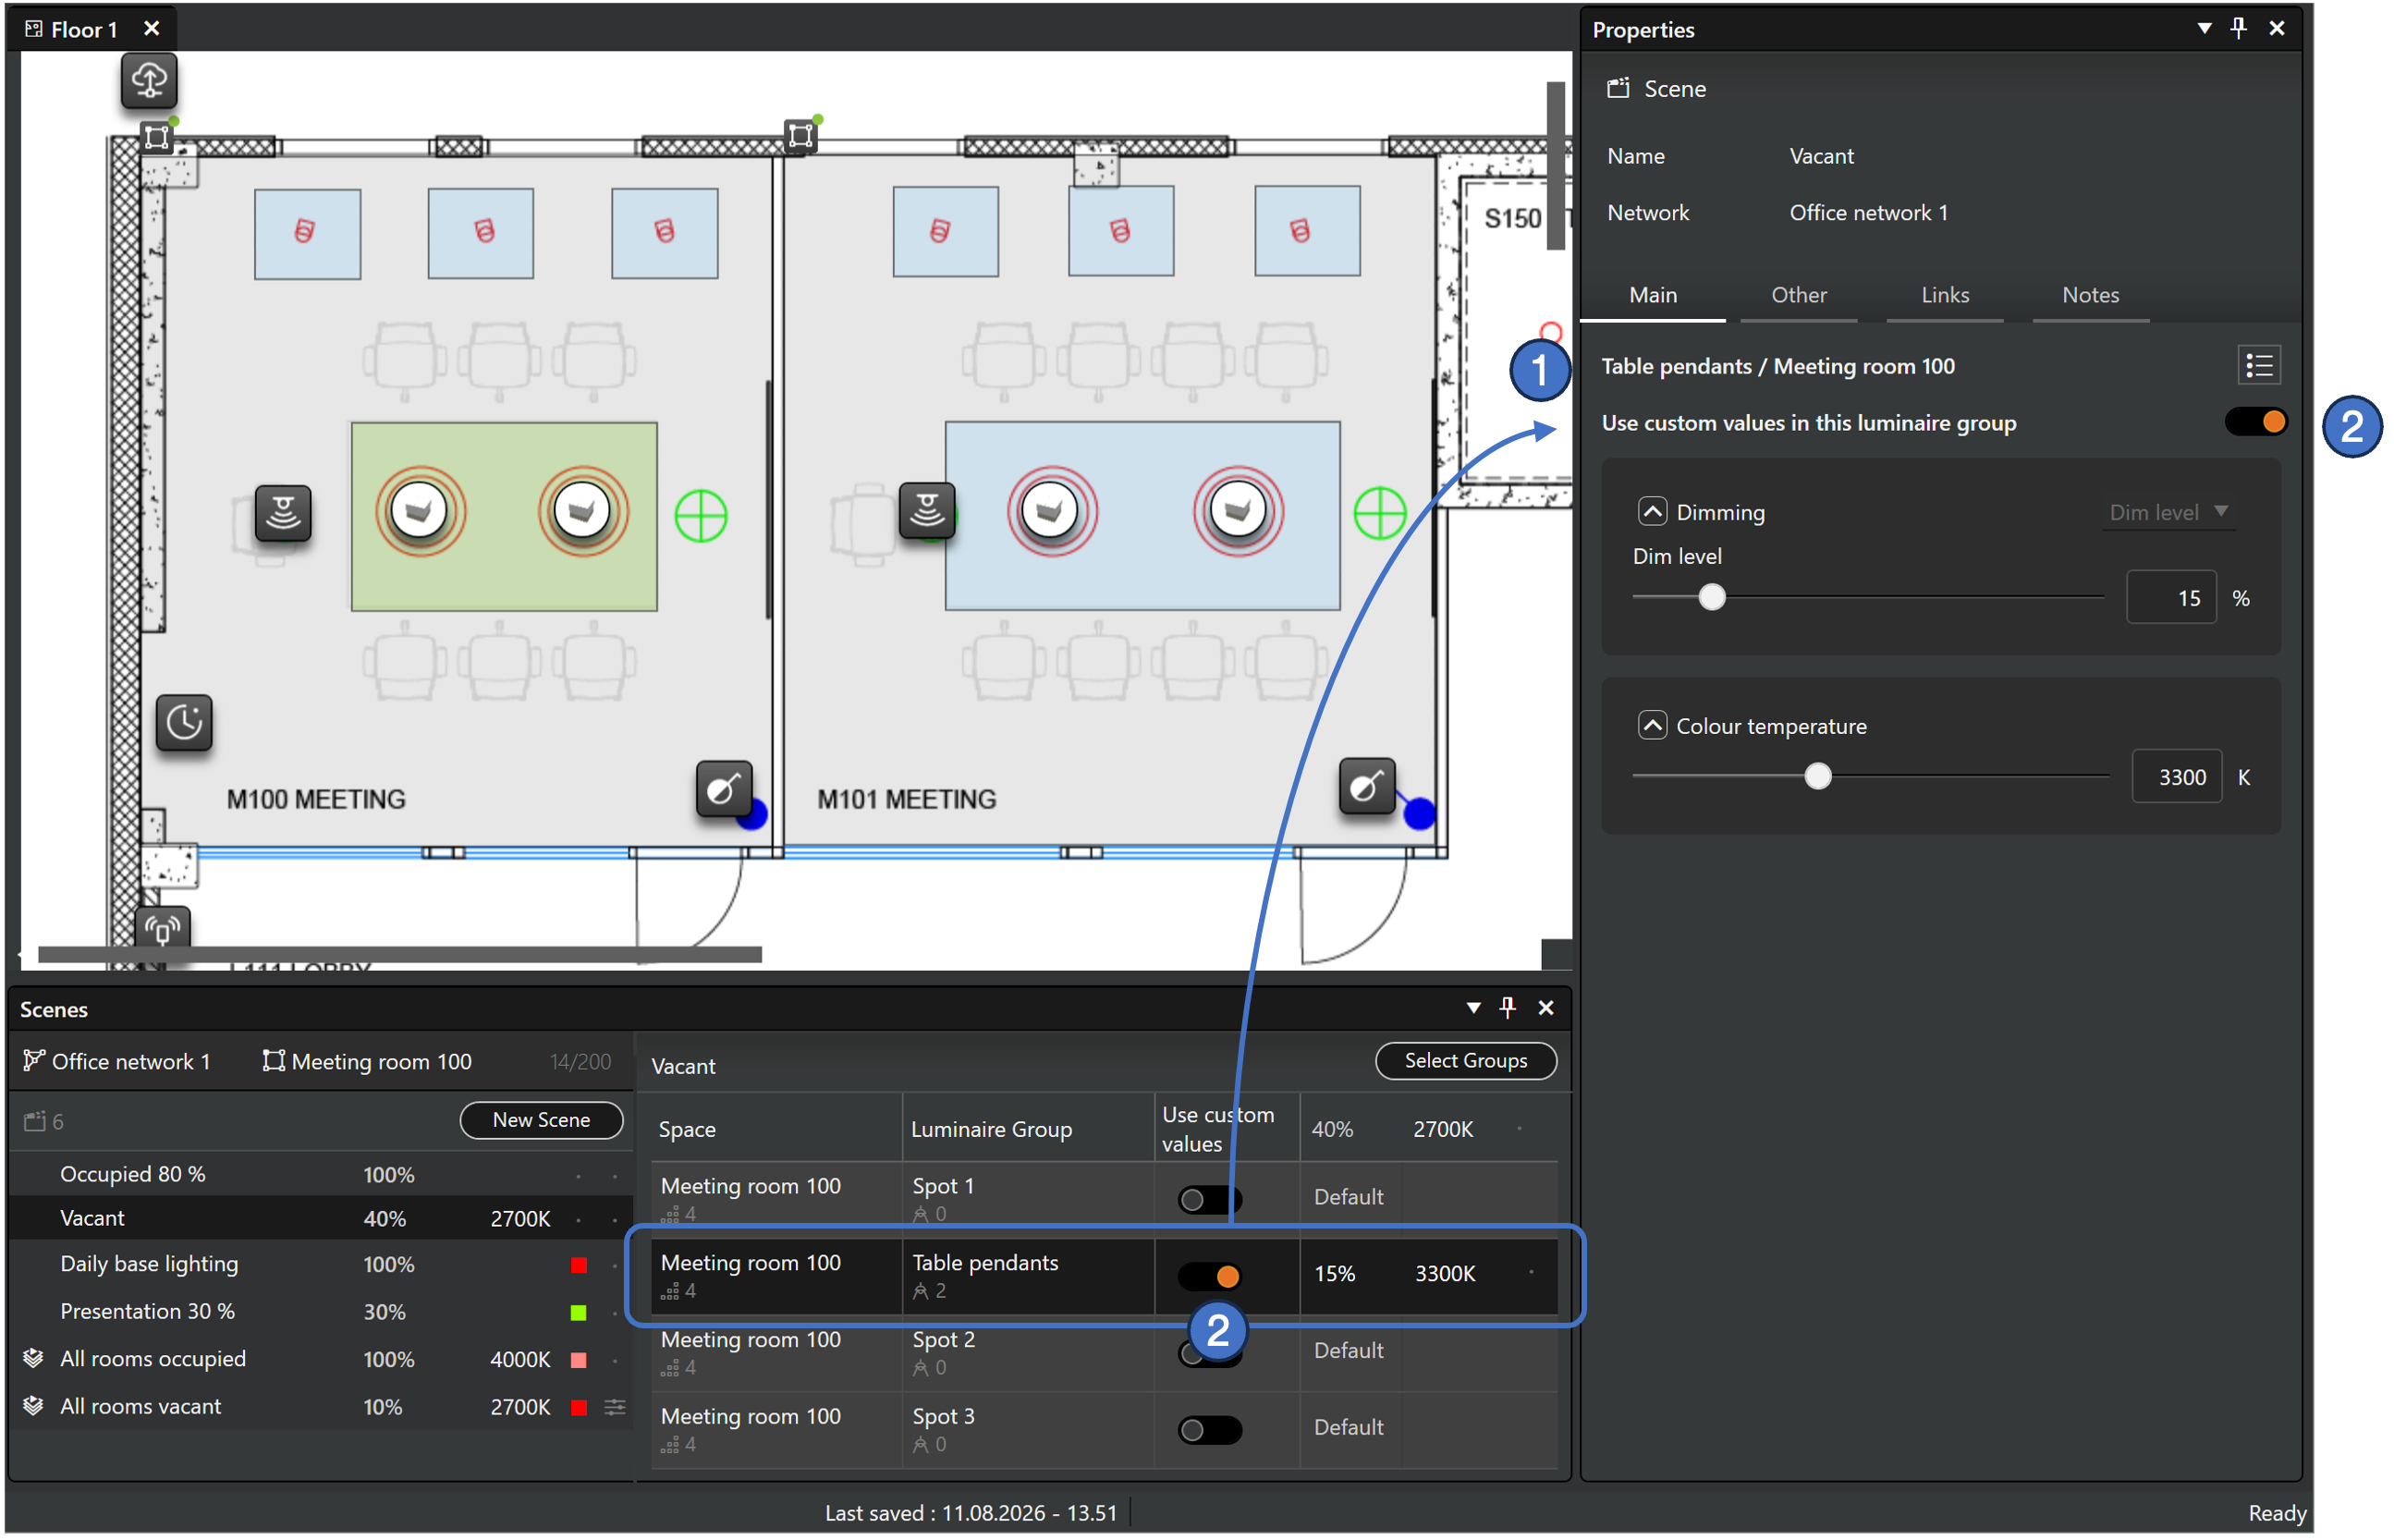Click the colour temperature Kelvin input field
The width and height of the screenshot is (2394, 1540).
click(x=2177, y=777)
